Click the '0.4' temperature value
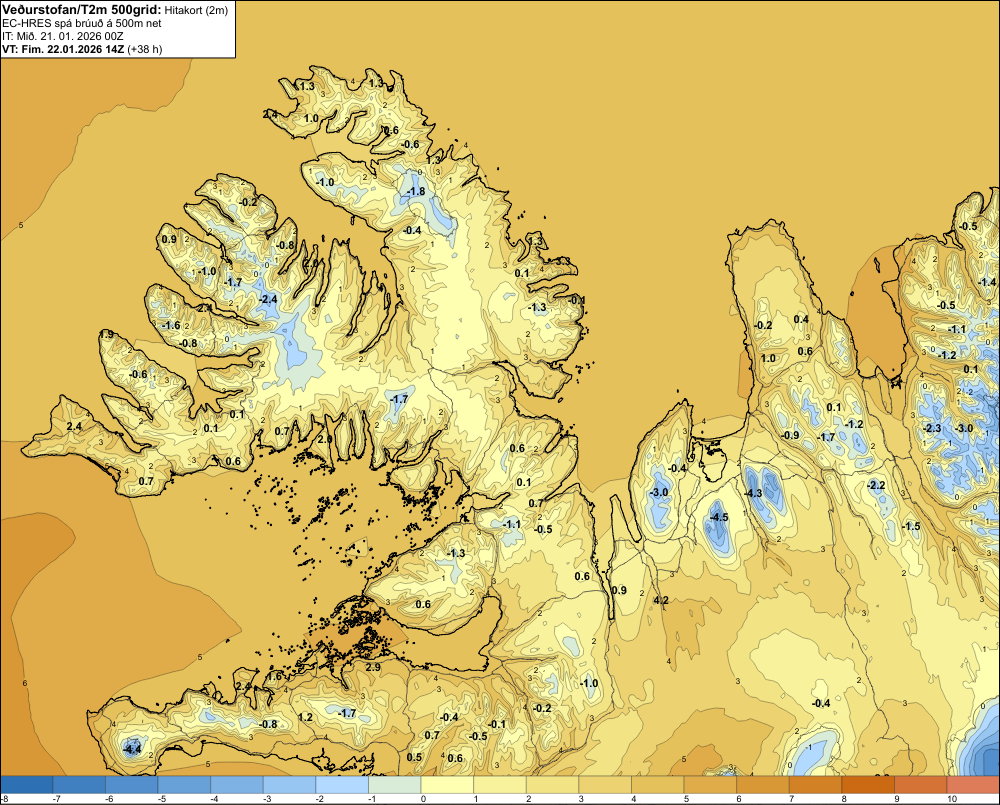The image size is (1000, 805). point(801,319)
